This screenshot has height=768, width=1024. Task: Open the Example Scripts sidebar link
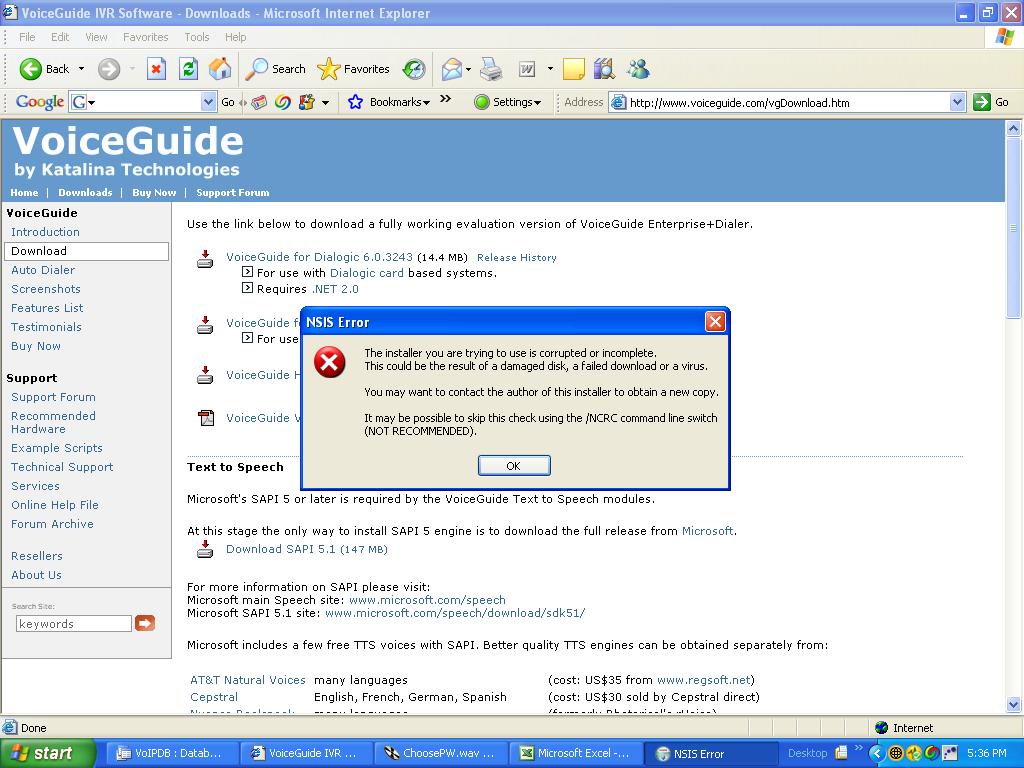click(57, 448)
